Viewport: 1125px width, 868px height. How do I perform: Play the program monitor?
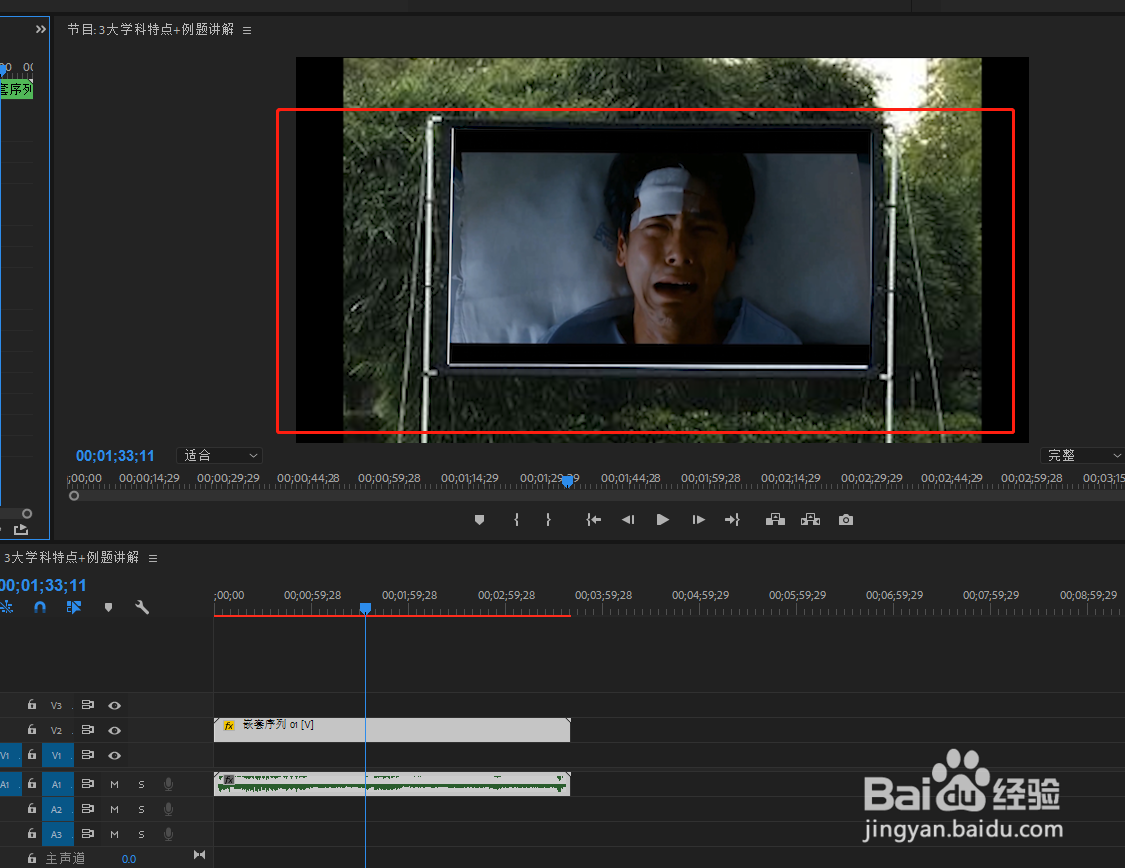(662, 520)
